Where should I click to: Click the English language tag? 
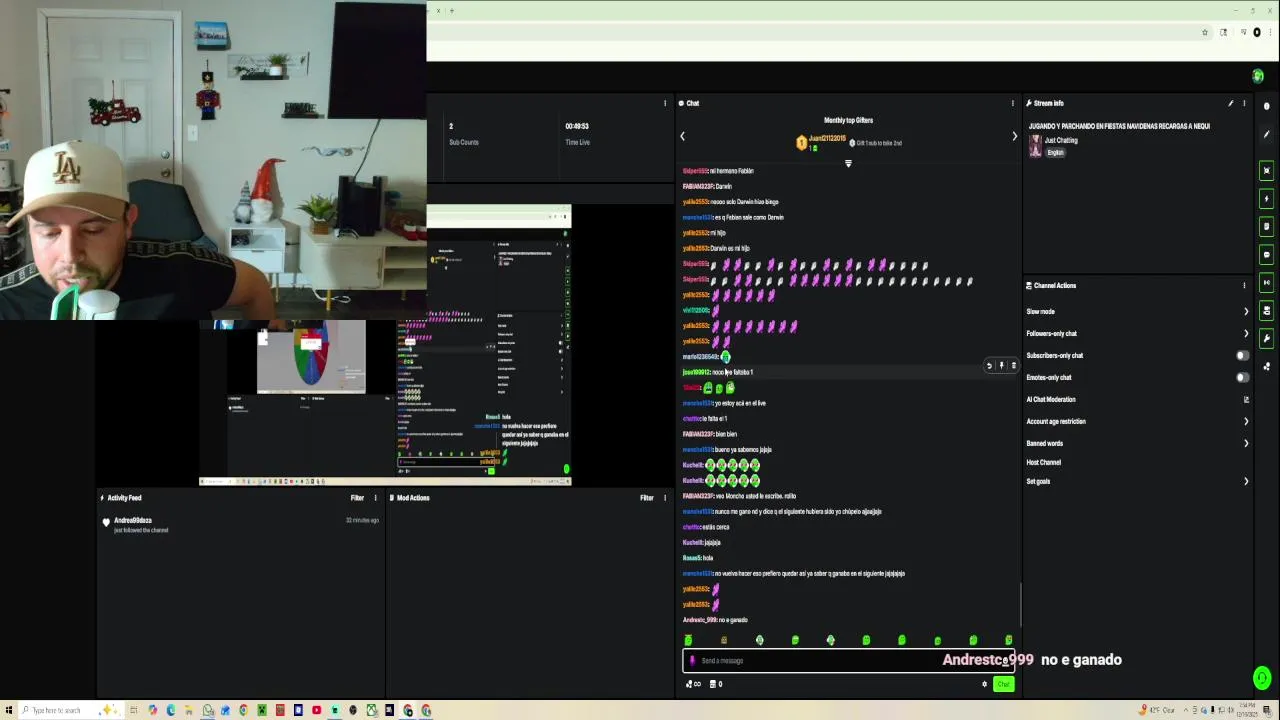pos(1055,152)
